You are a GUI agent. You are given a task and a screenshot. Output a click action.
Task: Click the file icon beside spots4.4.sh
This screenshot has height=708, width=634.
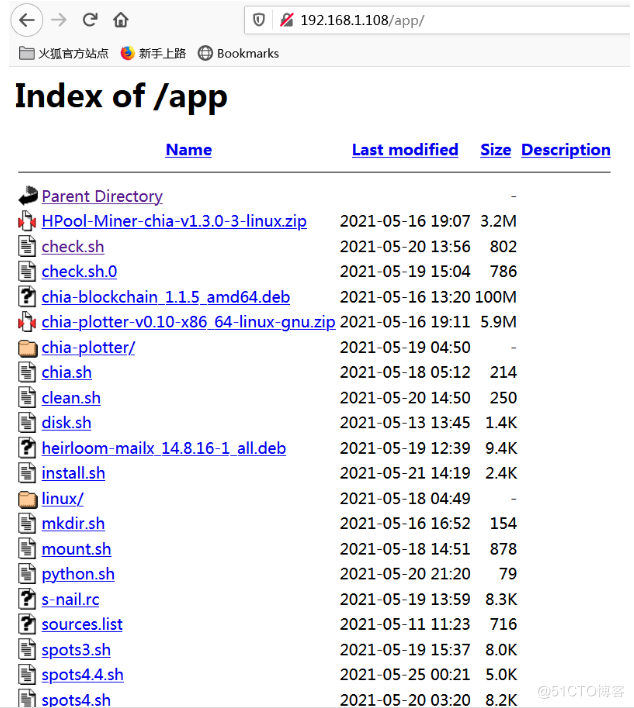pos(27,674)
